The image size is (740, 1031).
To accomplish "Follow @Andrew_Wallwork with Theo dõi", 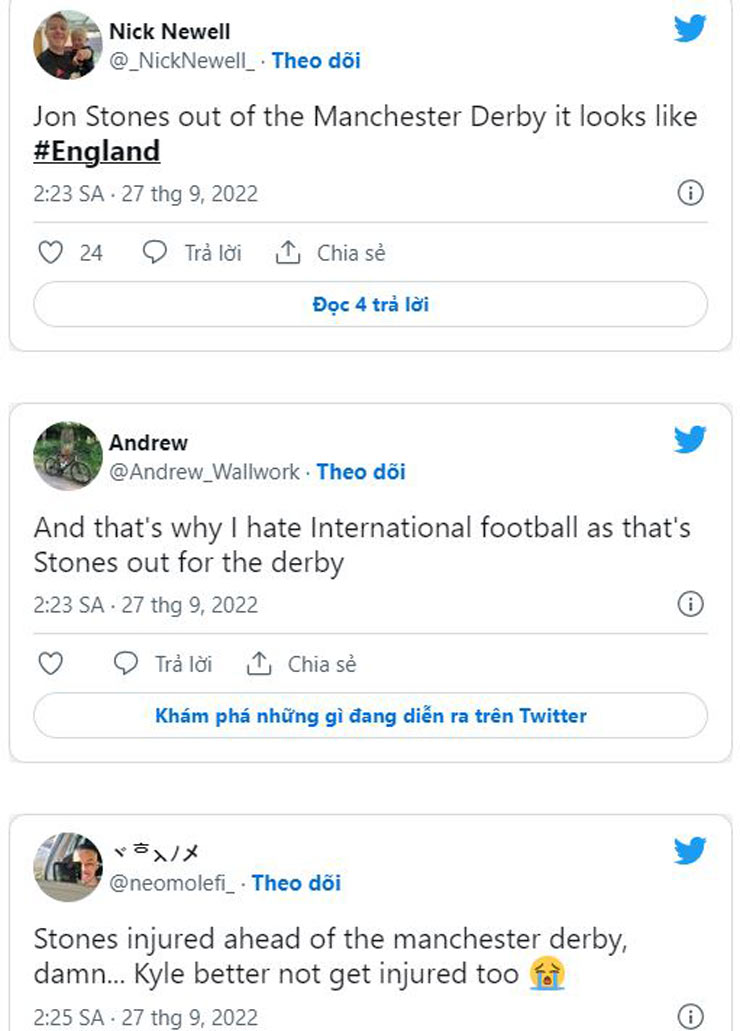I will [361, 472].
